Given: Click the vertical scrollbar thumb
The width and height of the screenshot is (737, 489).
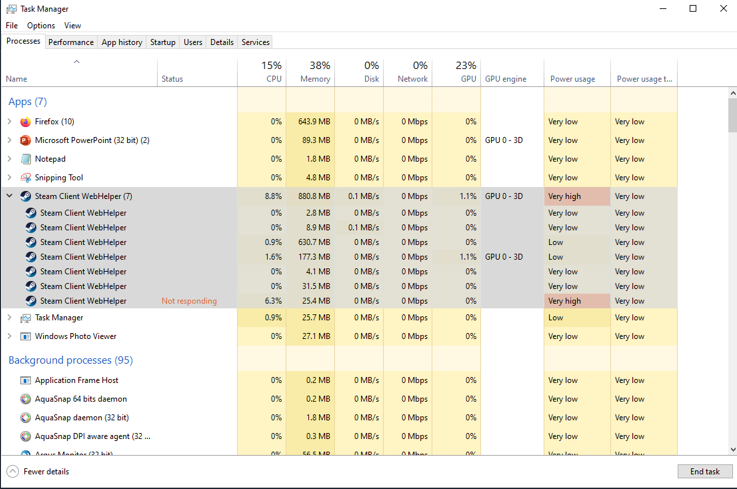Looking at the screenshot, I should click(x=732, y=115).
